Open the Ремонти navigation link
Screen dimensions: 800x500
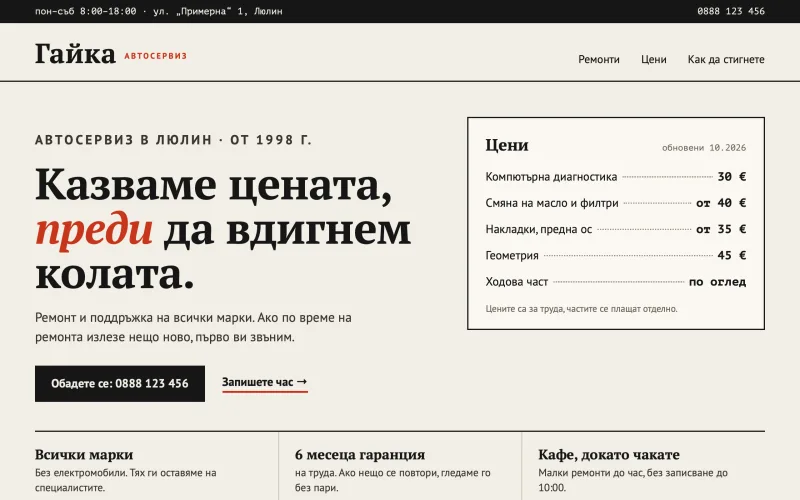598,59
